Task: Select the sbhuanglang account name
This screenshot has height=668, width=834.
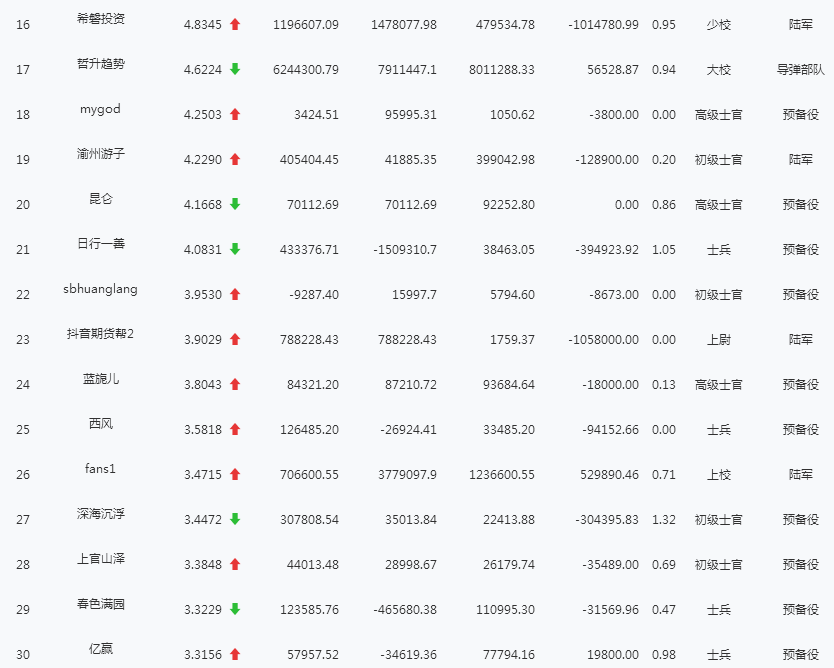Action: click(x=101, y=289)
